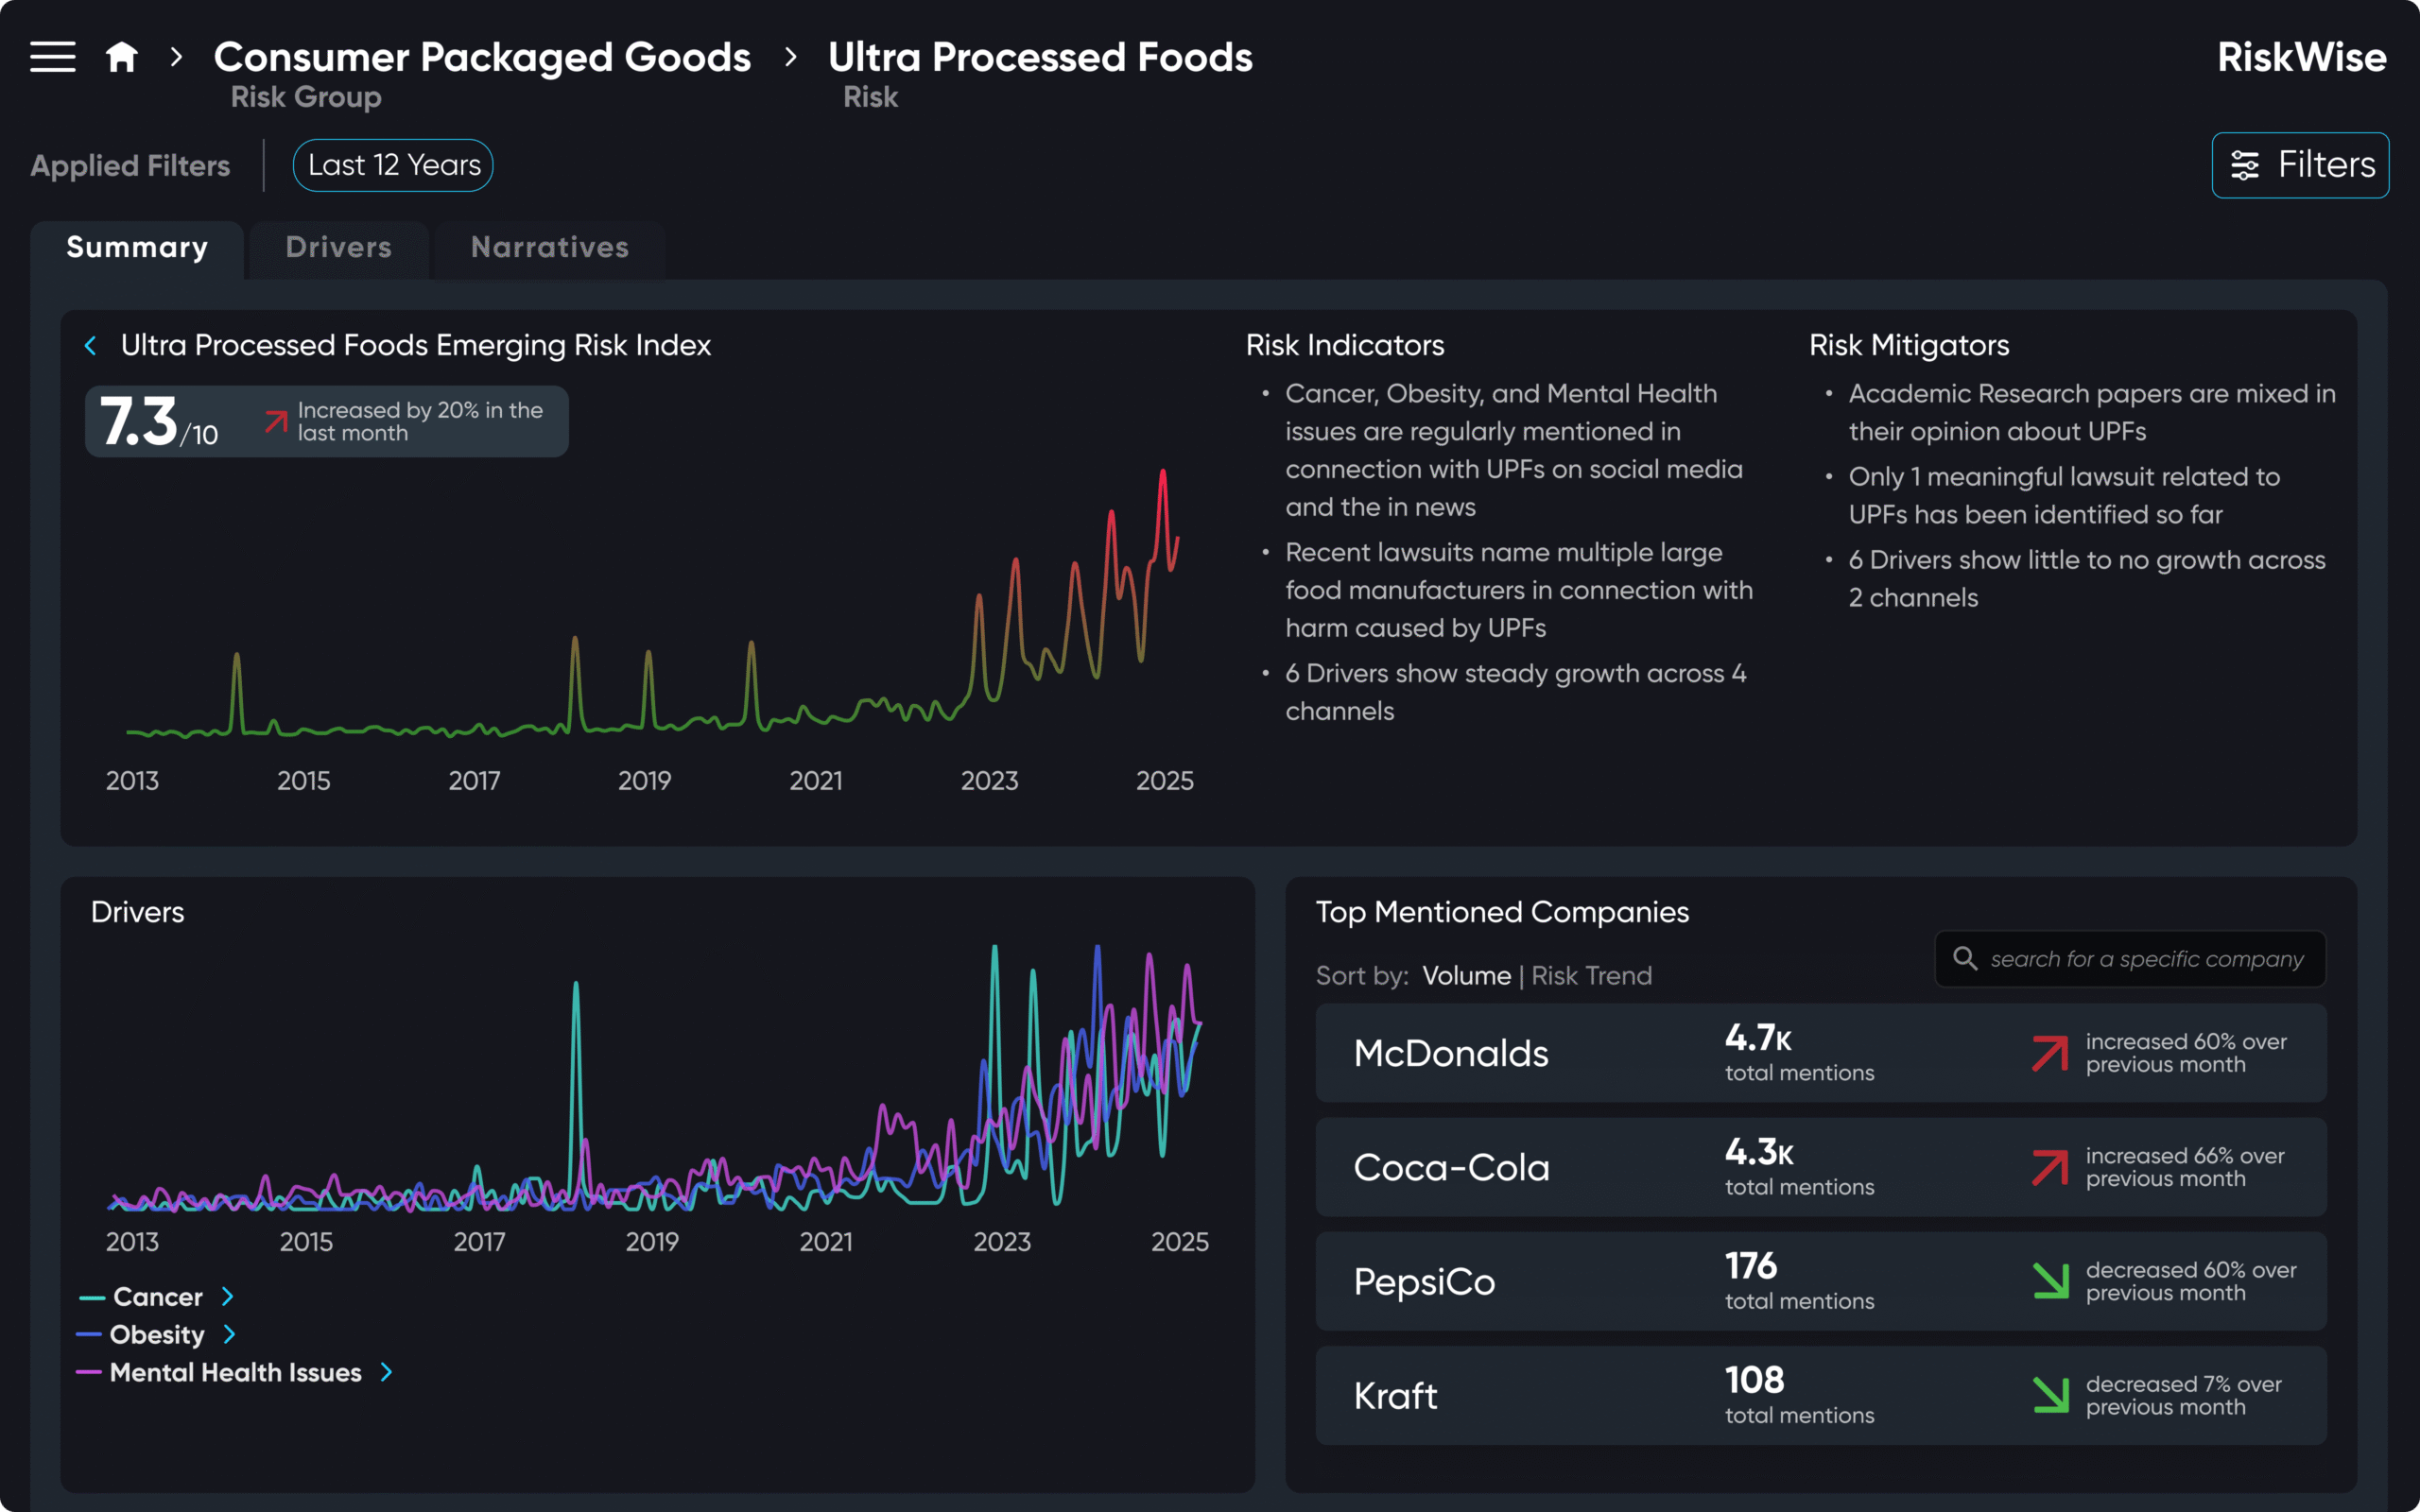
Task: Sort companies by Risk Trend
Action: 1591,975
